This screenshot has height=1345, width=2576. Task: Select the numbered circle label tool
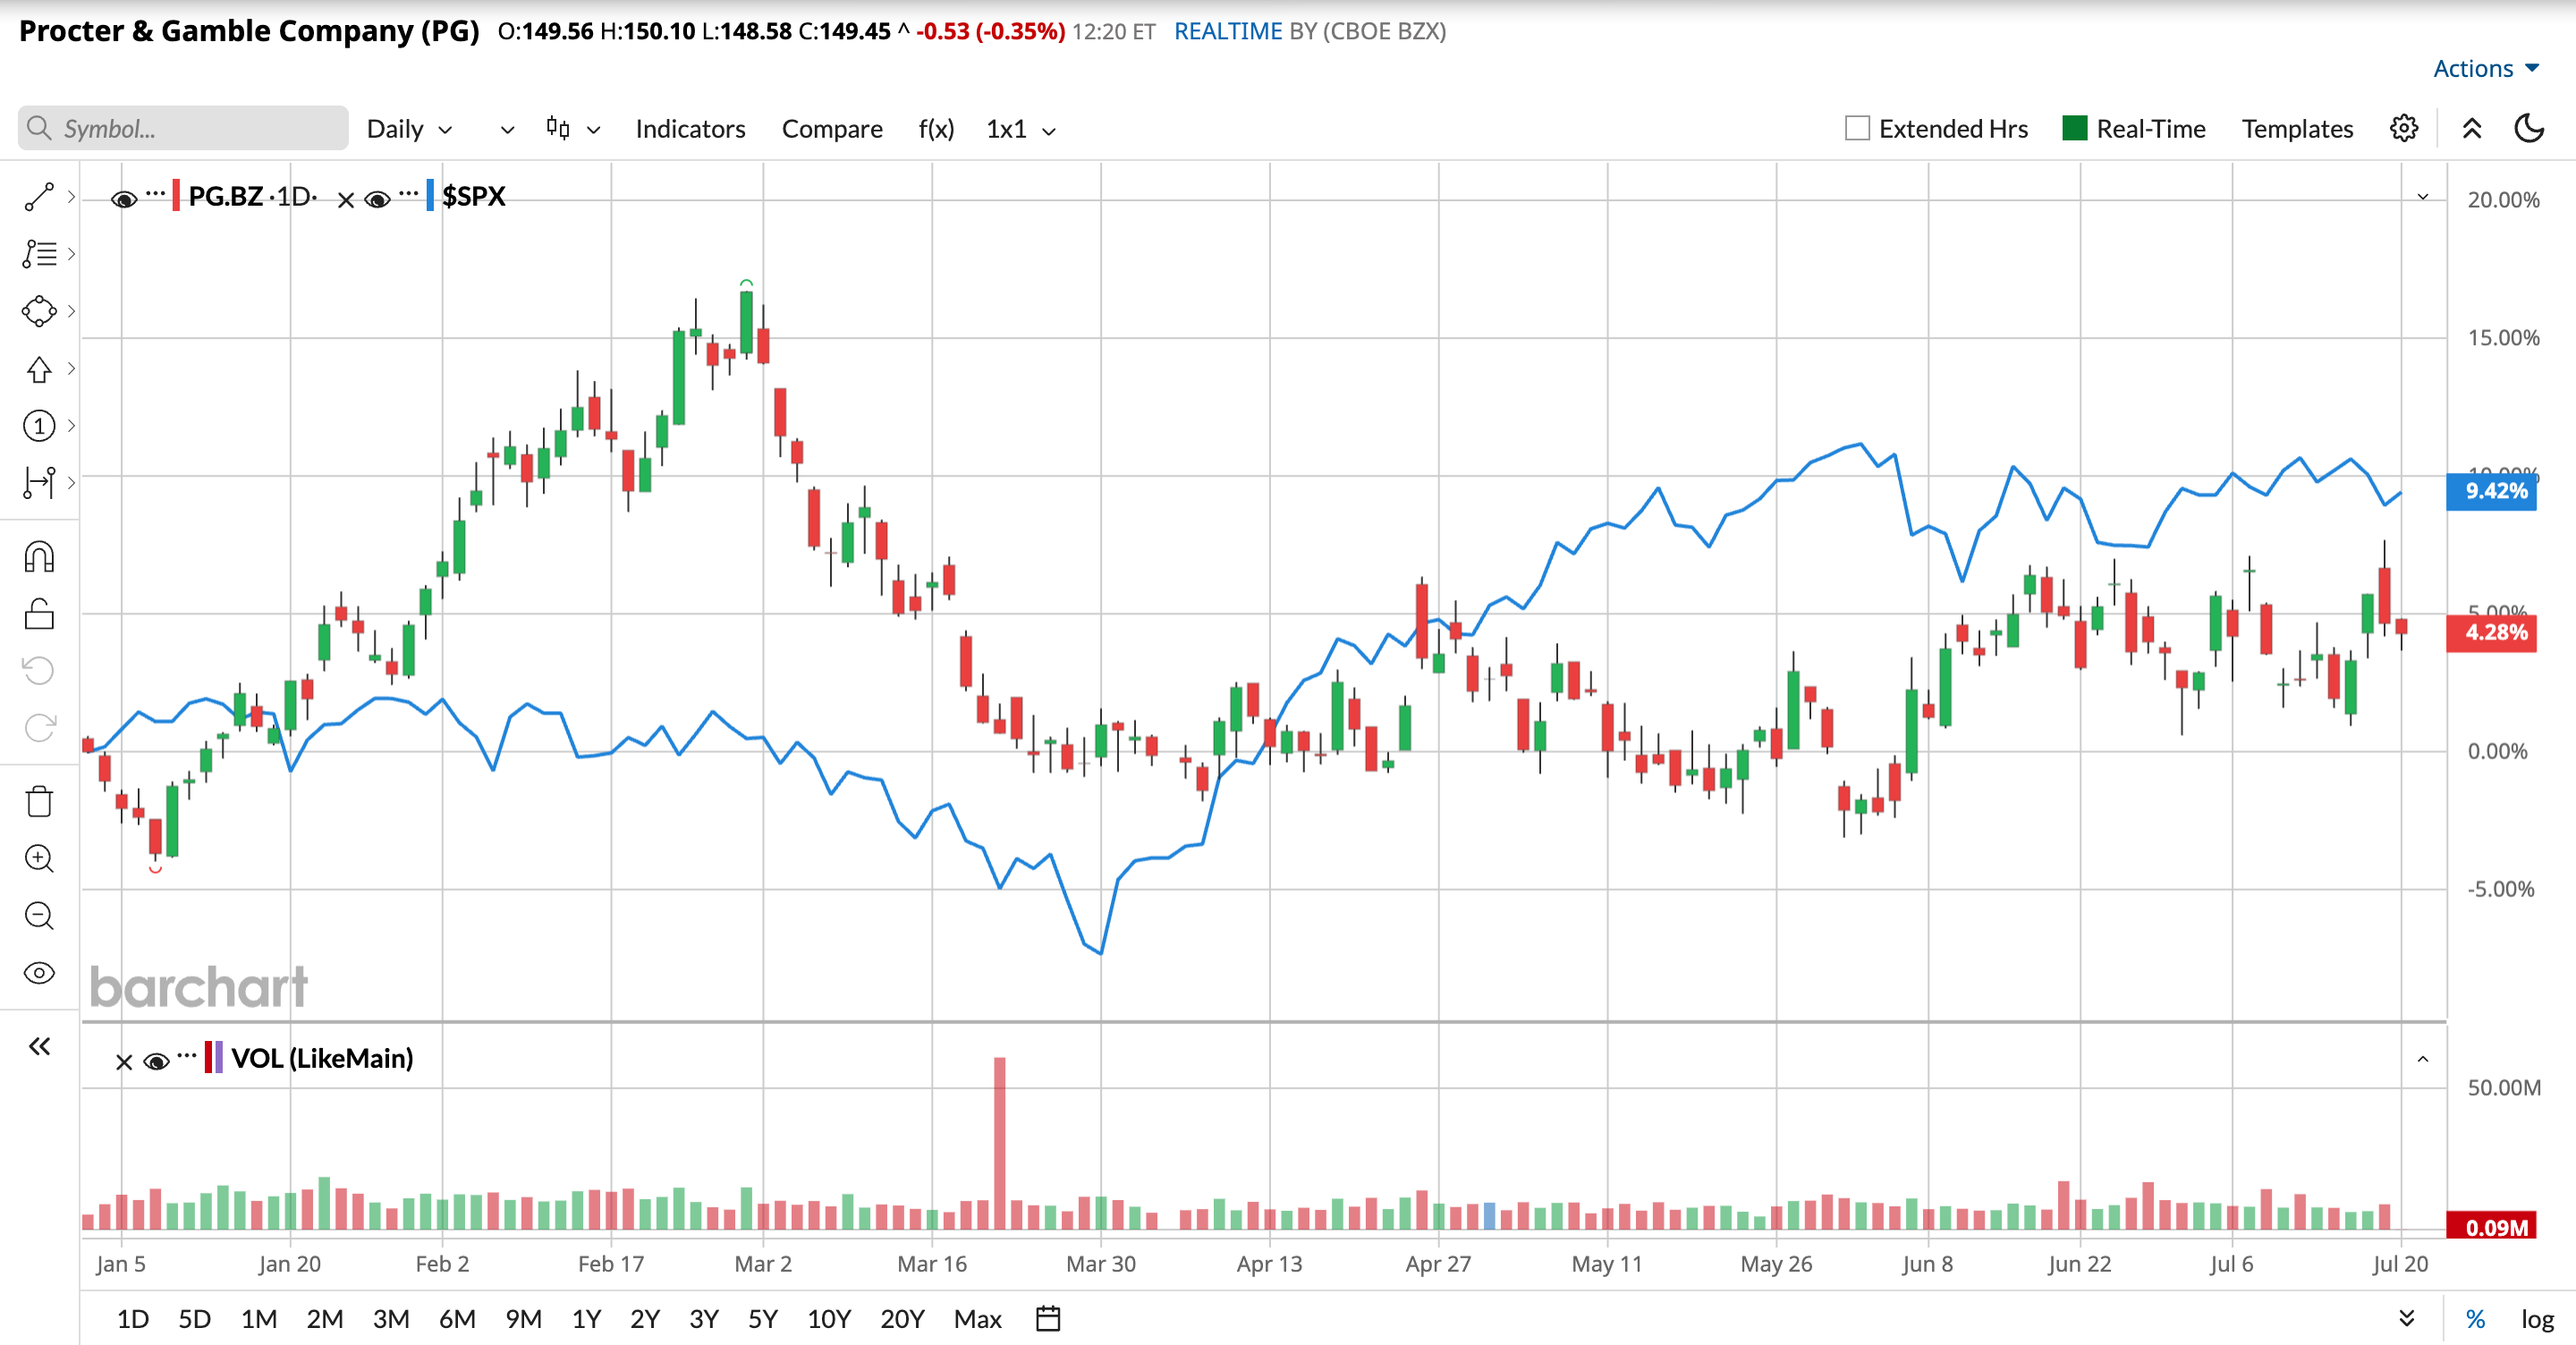[39, 426]
